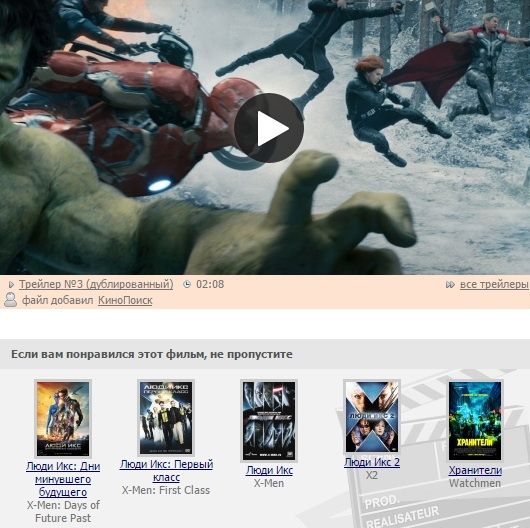Open Трейлер №3 (дублированный) link
Image resolution: width=530 pixels, height=528 pixels.
tap(96, 284)
